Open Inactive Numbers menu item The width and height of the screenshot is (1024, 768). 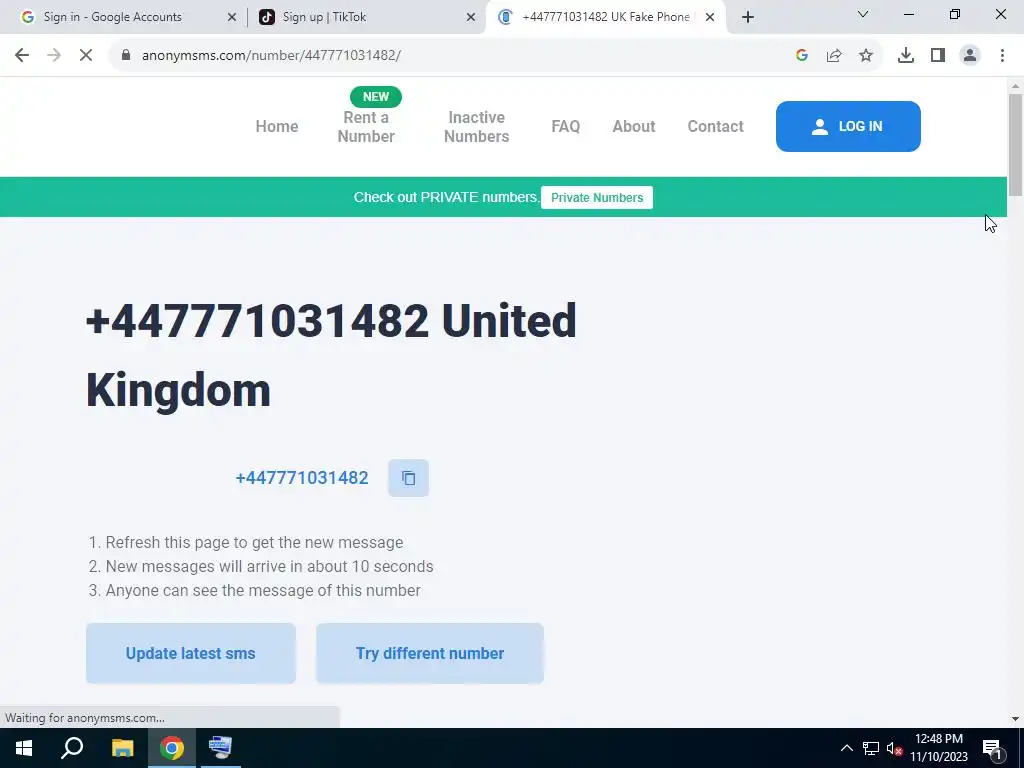[x=477, y=127]
